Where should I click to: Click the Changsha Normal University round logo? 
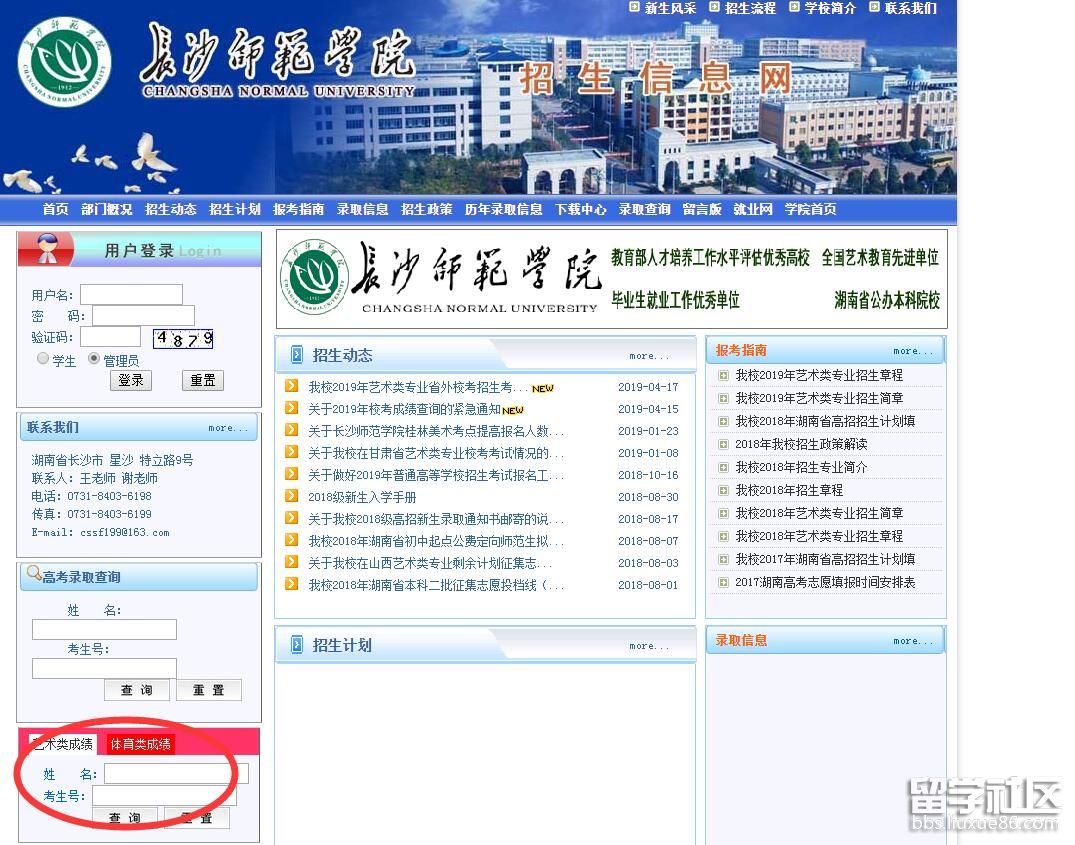click(65, 59)
